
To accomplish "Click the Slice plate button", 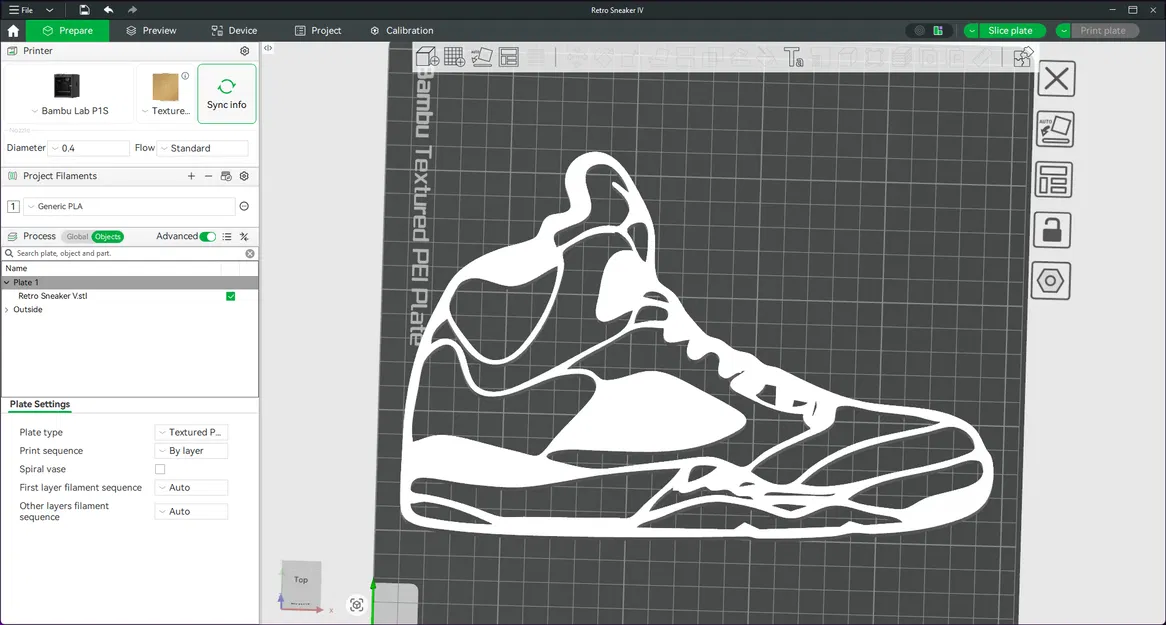I will click(x=1009, y=31).
